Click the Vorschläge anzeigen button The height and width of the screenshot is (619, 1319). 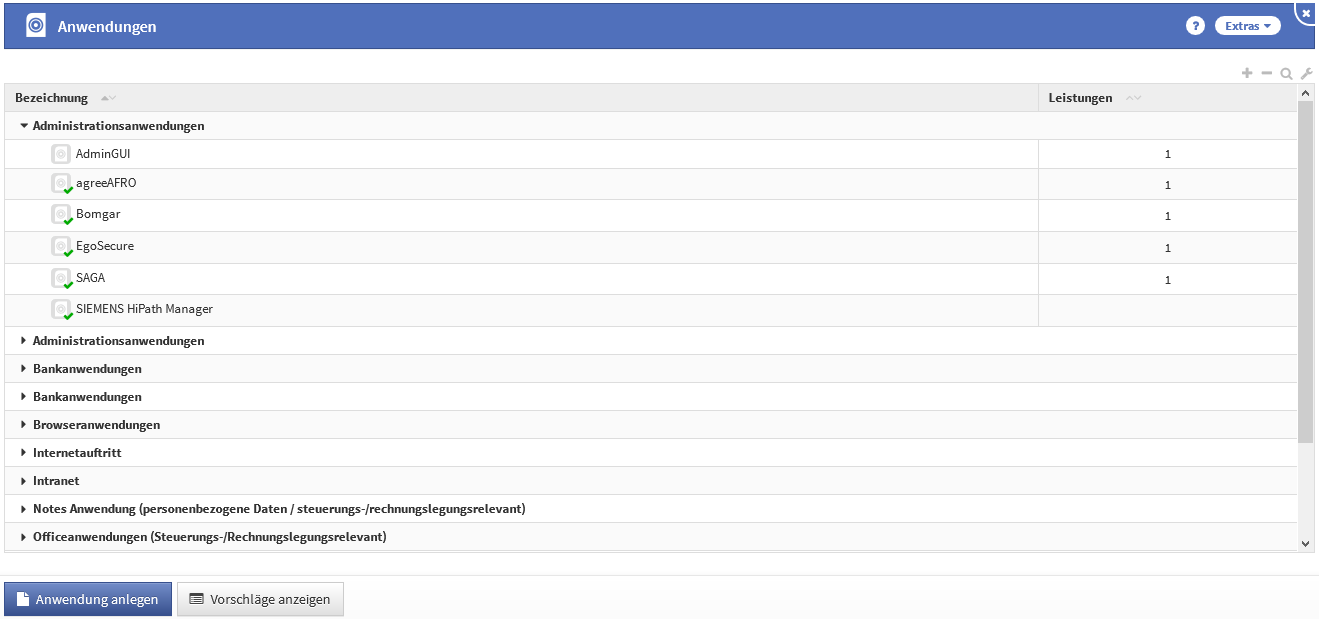(260, 600)
